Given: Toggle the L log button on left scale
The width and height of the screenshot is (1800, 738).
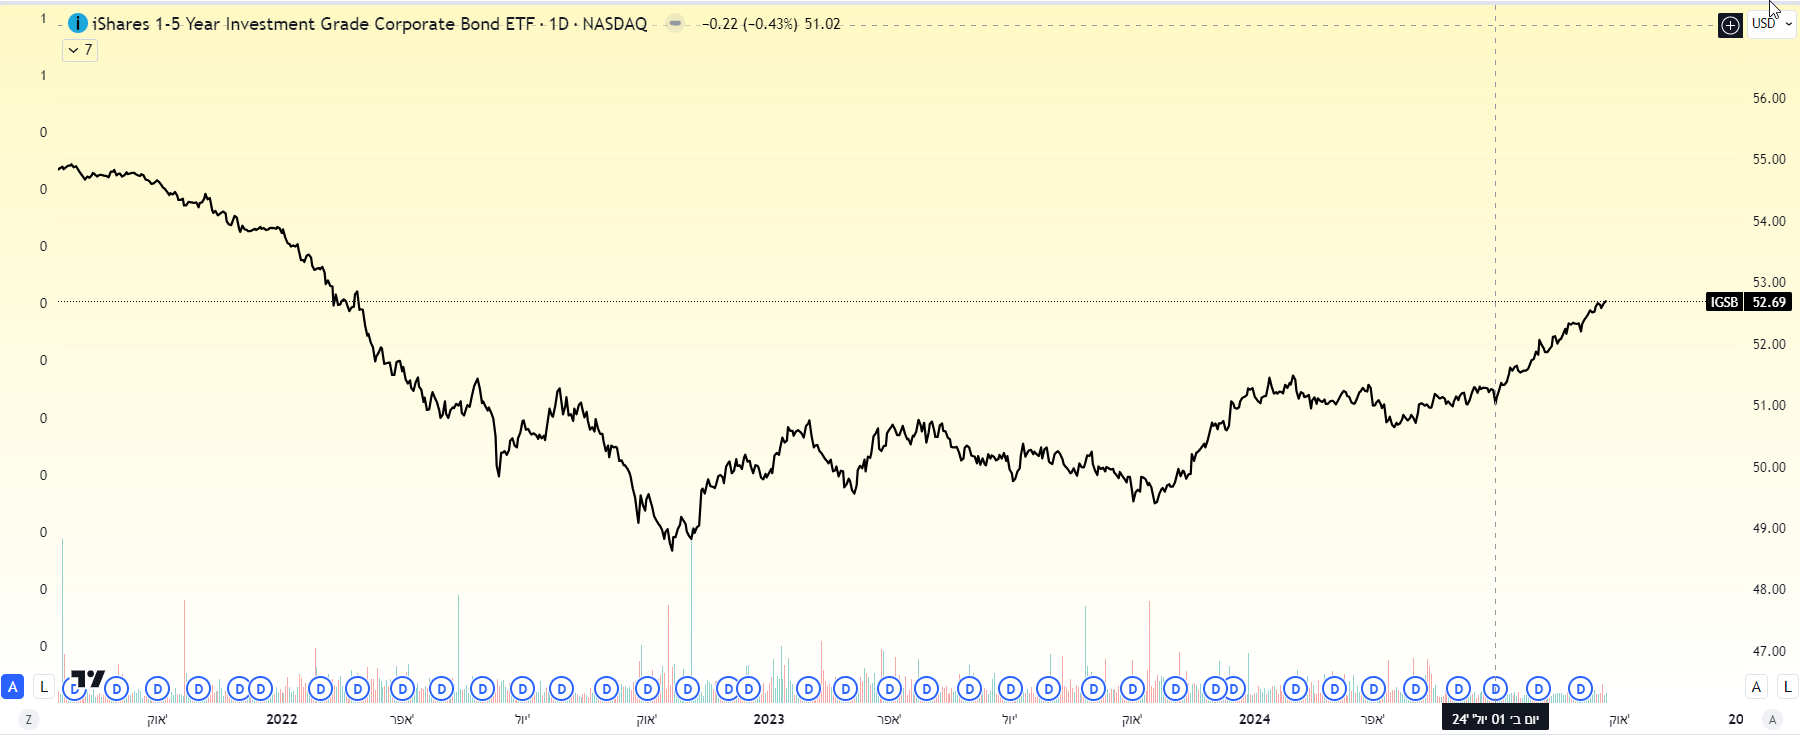Looking at the screenshot, I should pyautogui.click(x=43, y=687).
